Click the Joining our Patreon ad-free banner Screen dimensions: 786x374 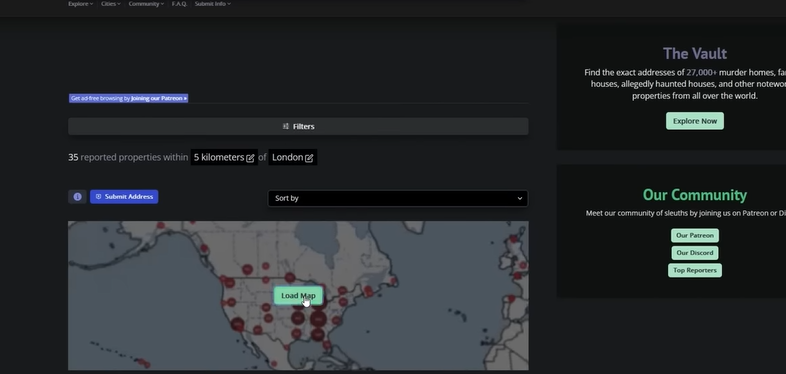128,98
